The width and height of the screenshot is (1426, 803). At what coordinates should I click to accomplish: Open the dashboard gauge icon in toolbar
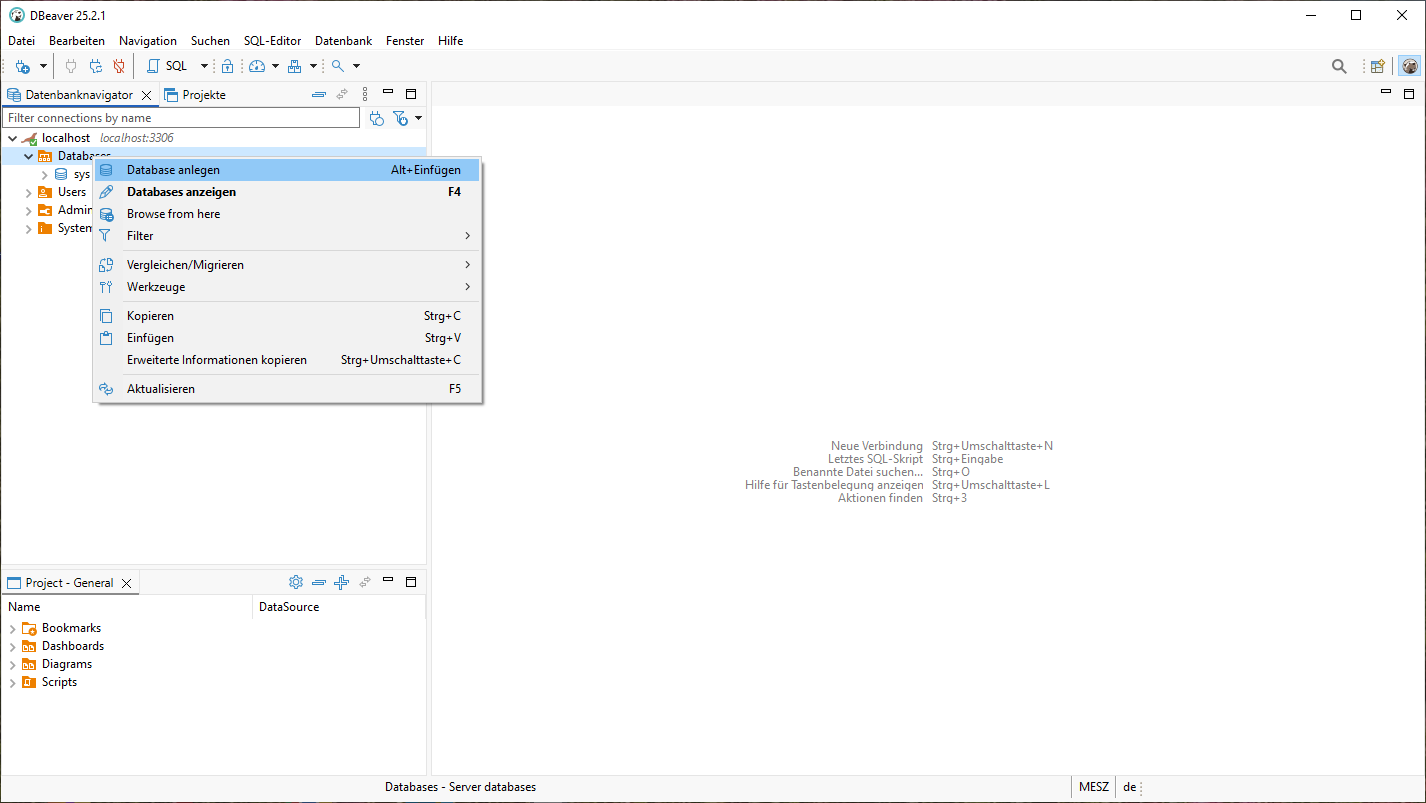257,66
